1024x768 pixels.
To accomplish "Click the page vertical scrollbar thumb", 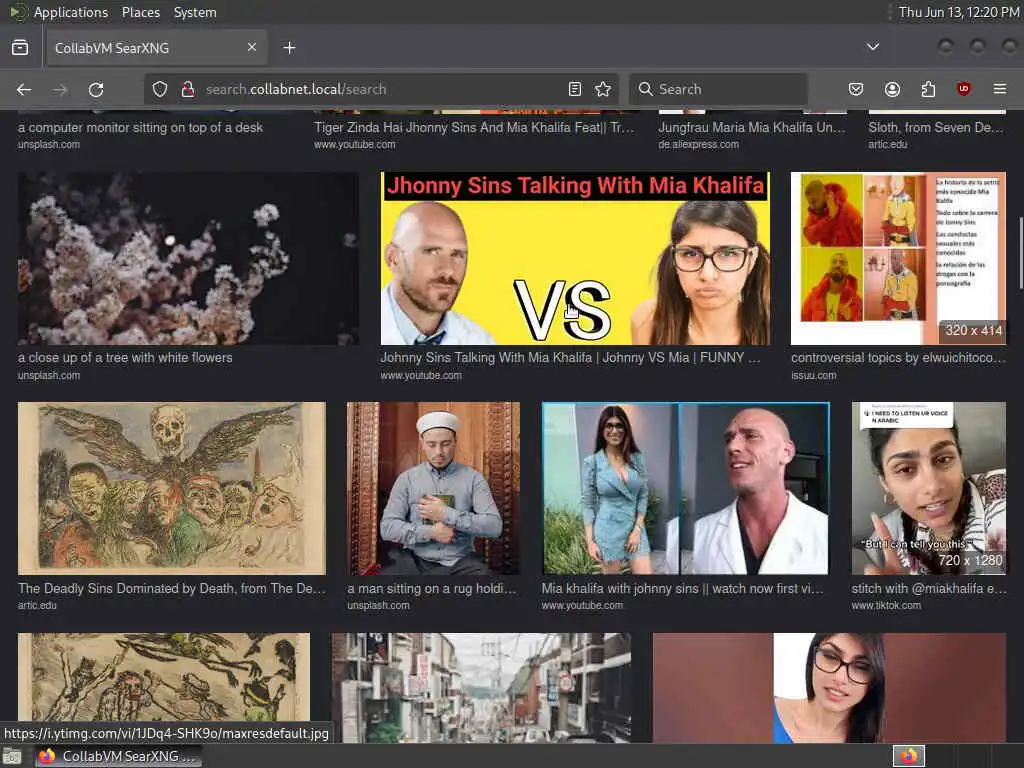I will coord(1020,253).
